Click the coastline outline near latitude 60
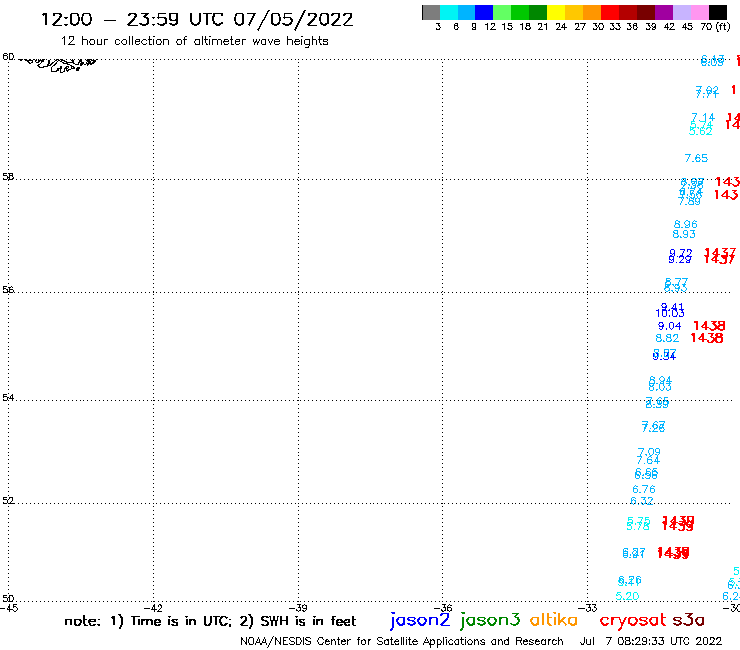Screen dimensions: 740x650 [58, 65]
